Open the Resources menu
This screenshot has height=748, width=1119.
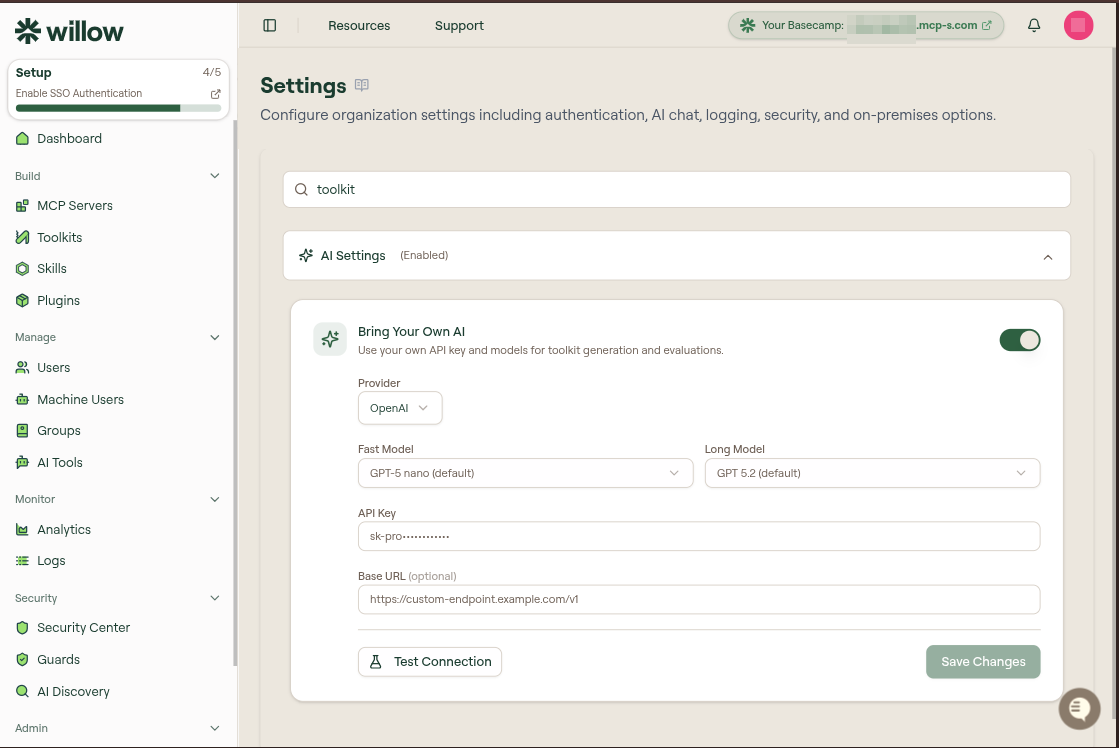[x=359, y=26]
